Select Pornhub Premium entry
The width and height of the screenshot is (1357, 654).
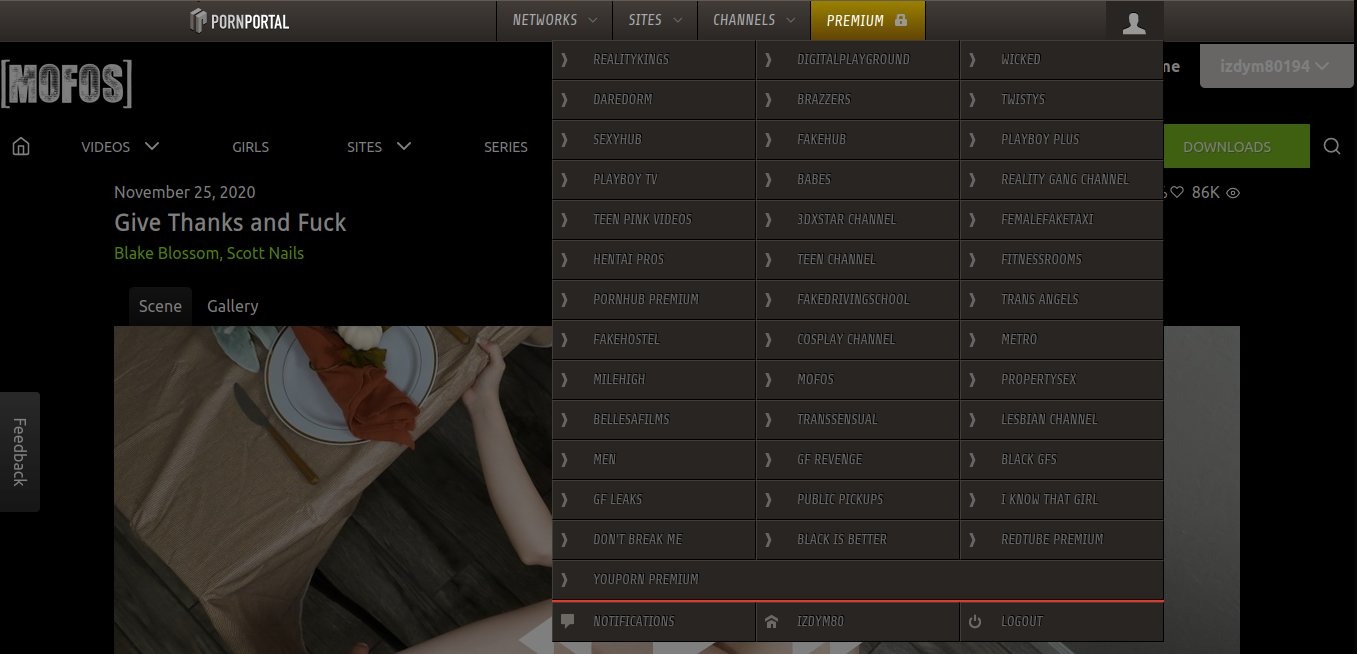(x=654, y=299)
